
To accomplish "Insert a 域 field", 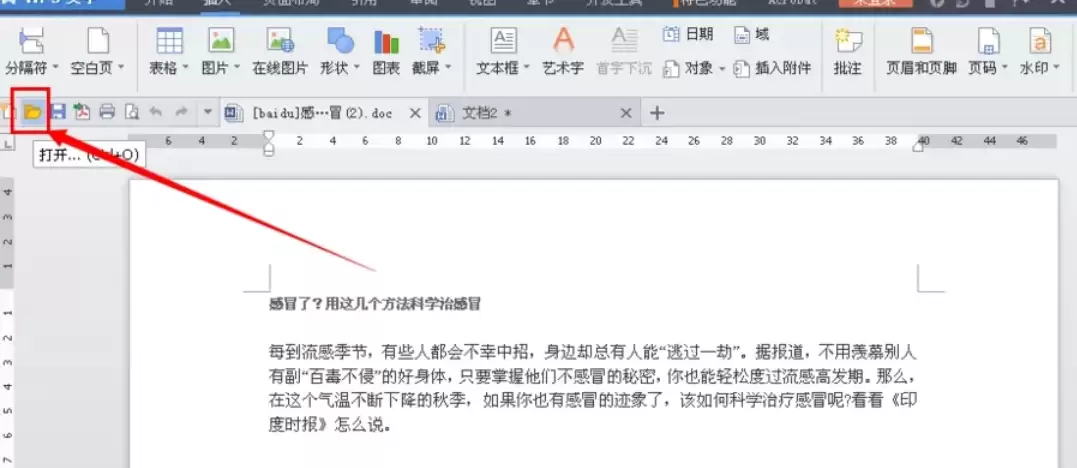I will click(x=751, y=34).
